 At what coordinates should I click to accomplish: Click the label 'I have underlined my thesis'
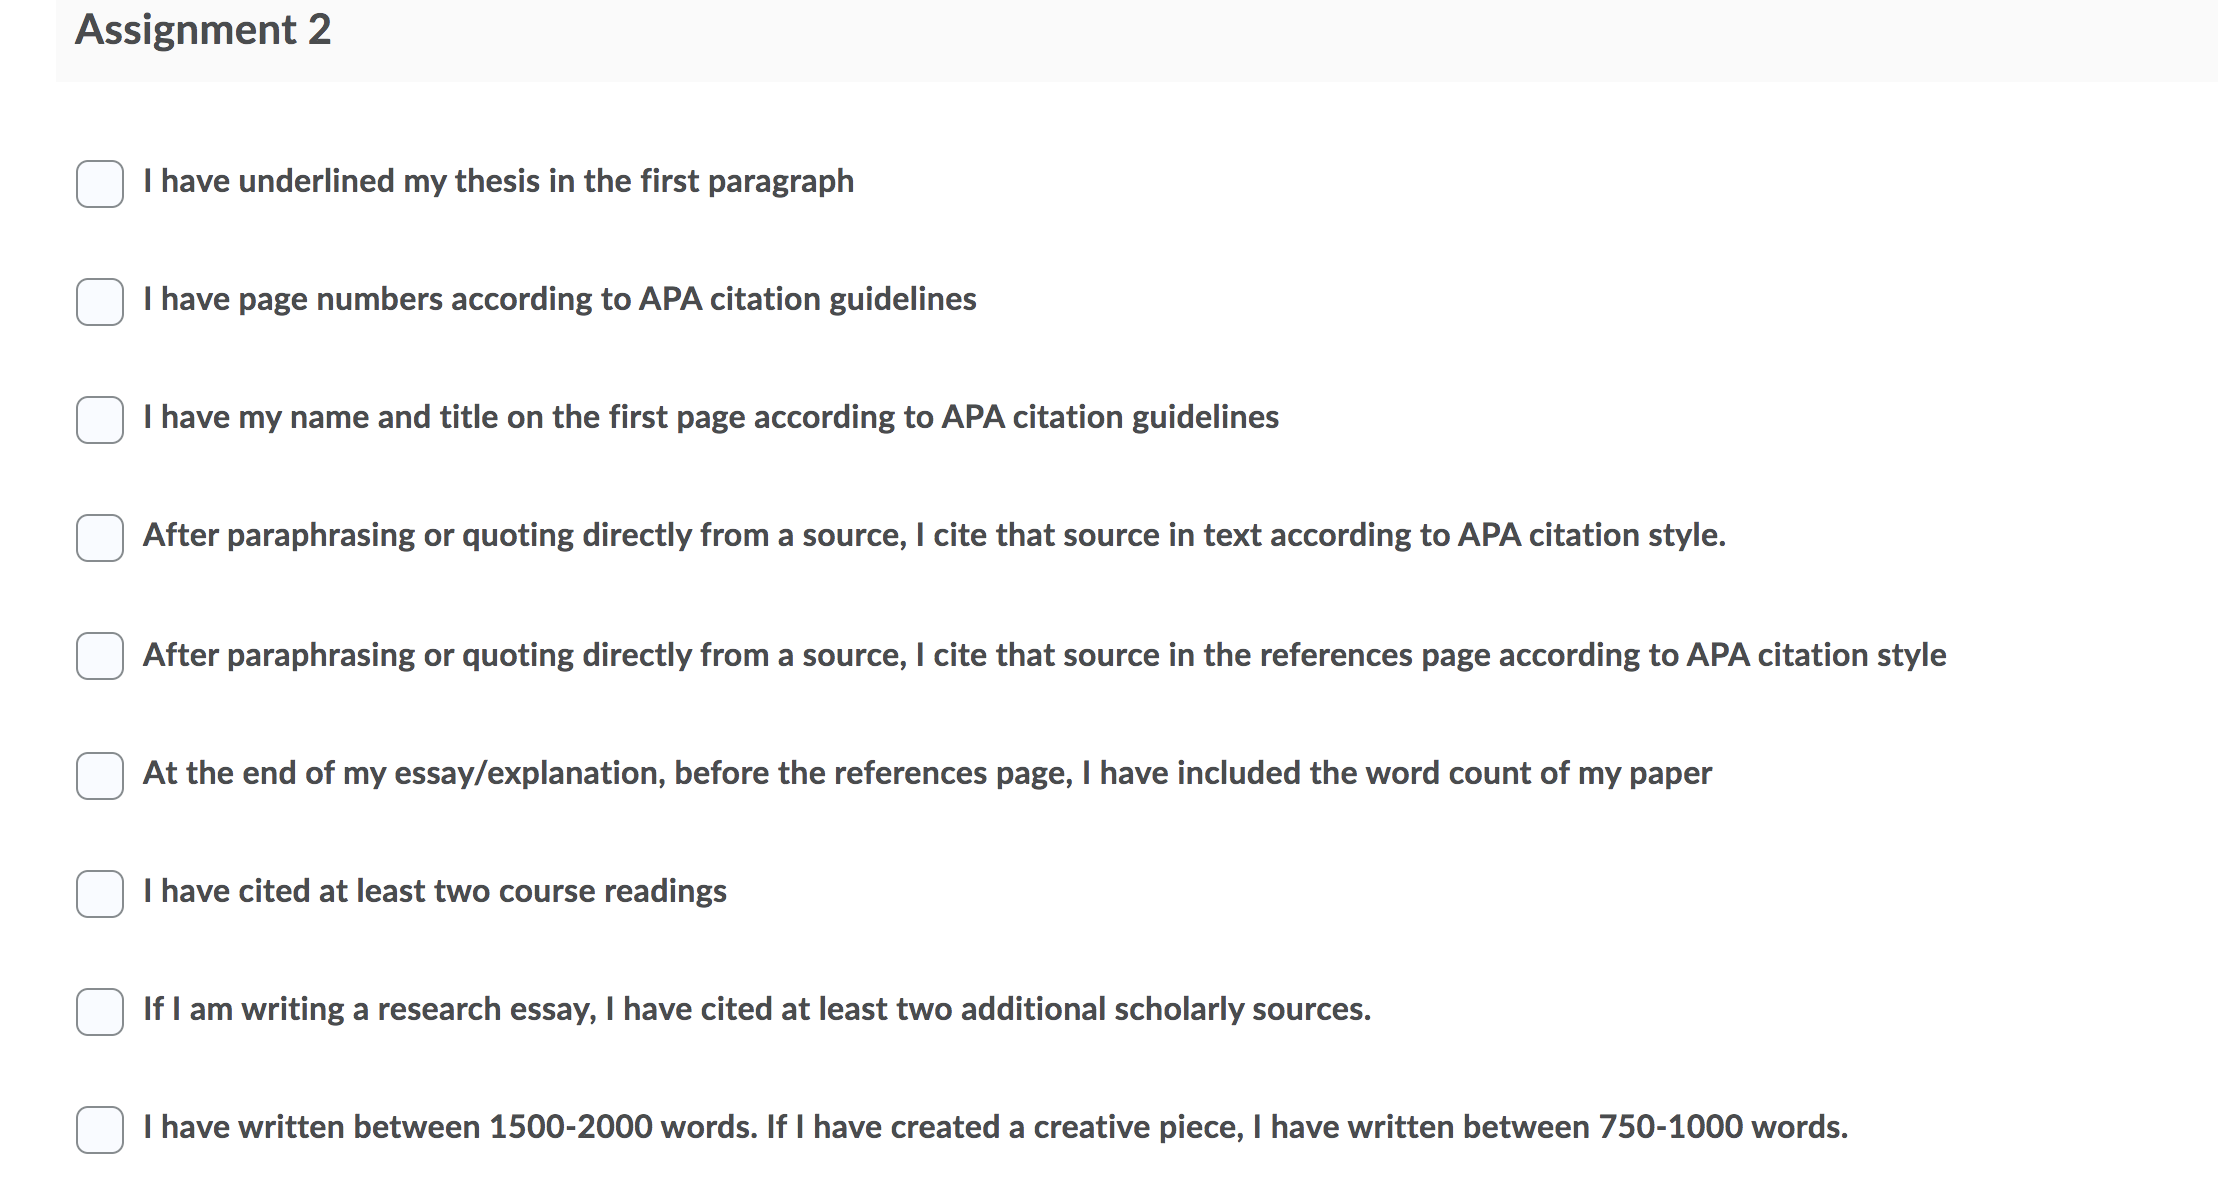tap(498, 182)
